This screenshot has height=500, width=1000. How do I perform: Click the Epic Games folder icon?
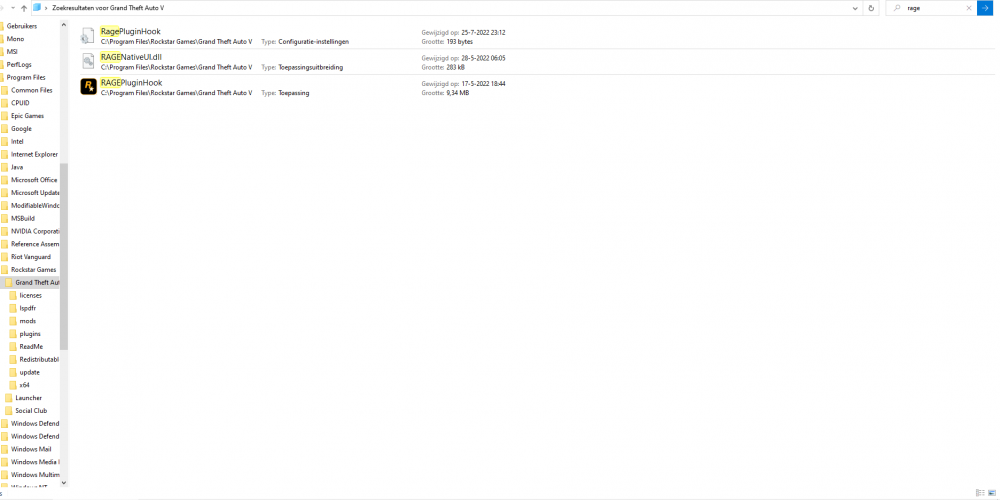[4, 115]
